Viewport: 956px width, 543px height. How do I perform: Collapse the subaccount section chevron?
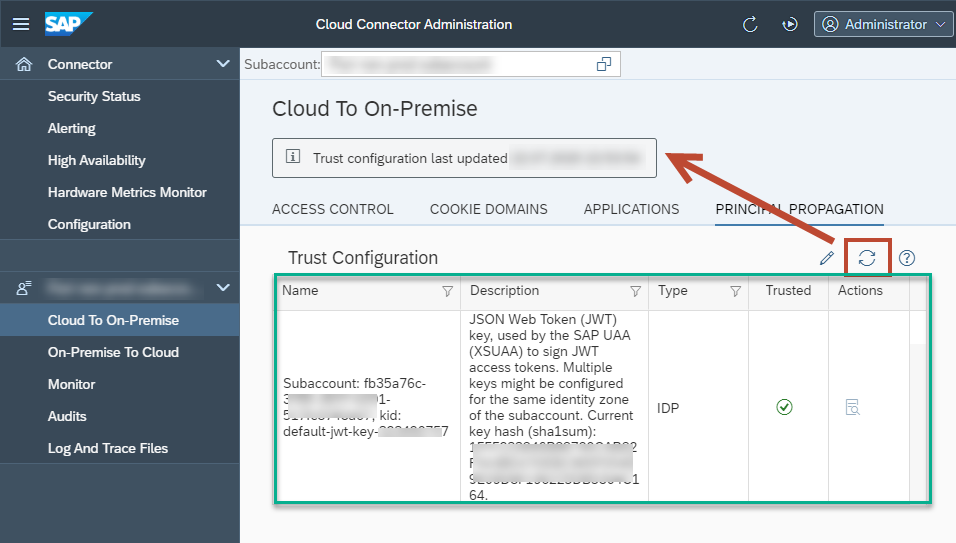point(223,287)
